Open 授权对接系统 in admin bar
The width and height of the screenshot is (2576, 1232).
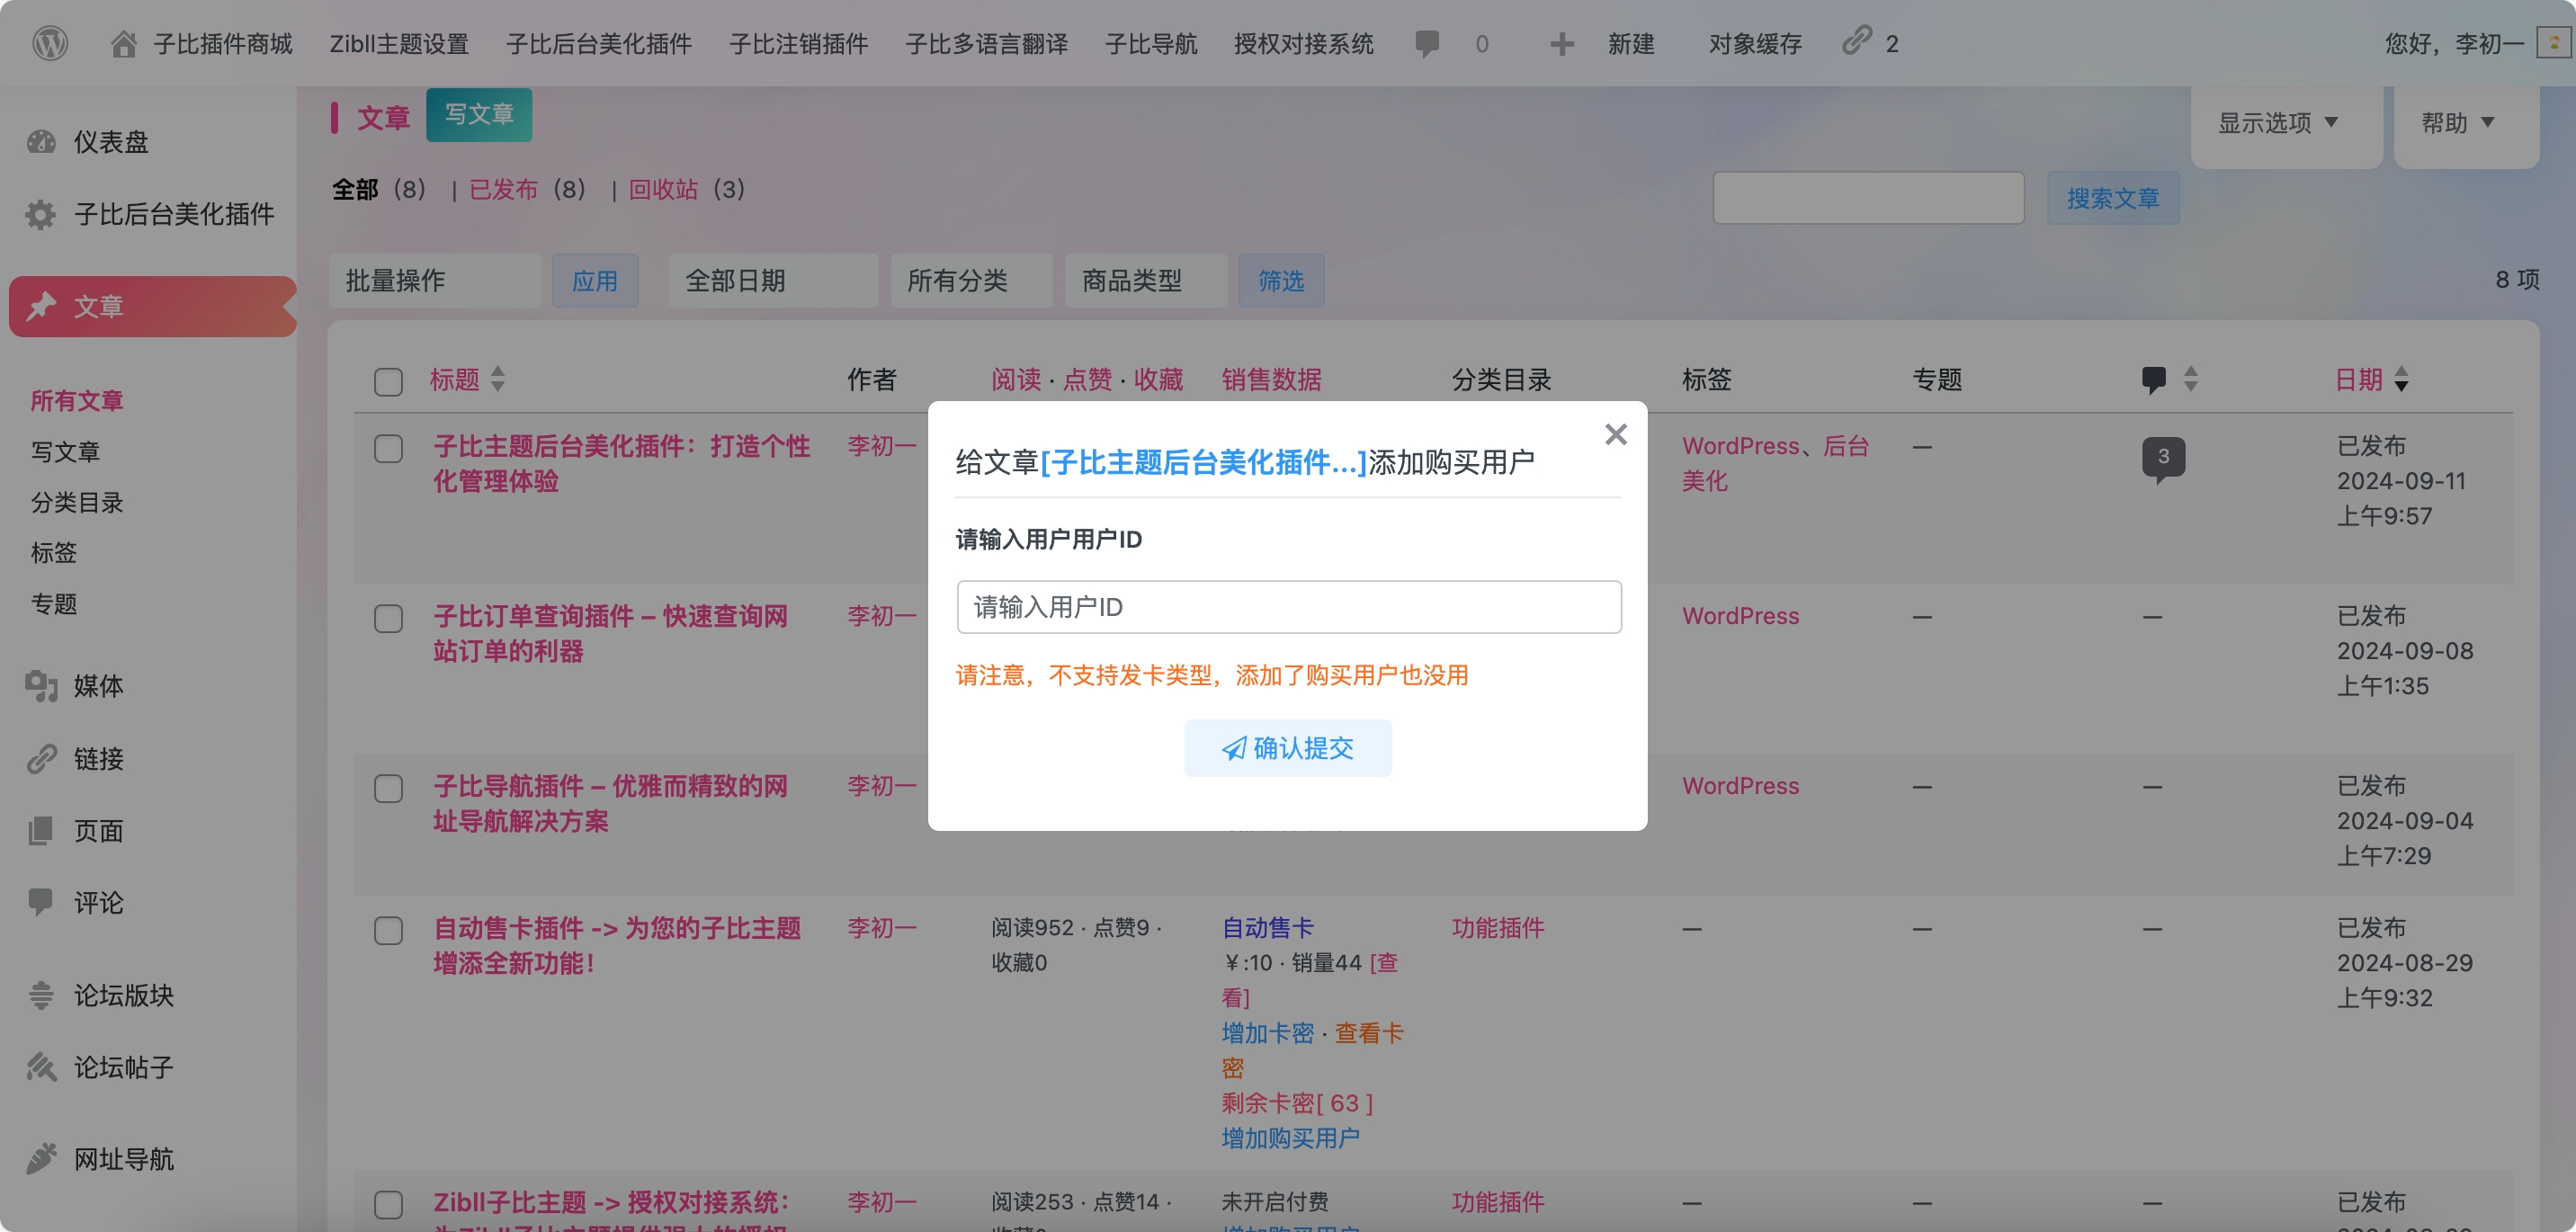coord(1303,44)
